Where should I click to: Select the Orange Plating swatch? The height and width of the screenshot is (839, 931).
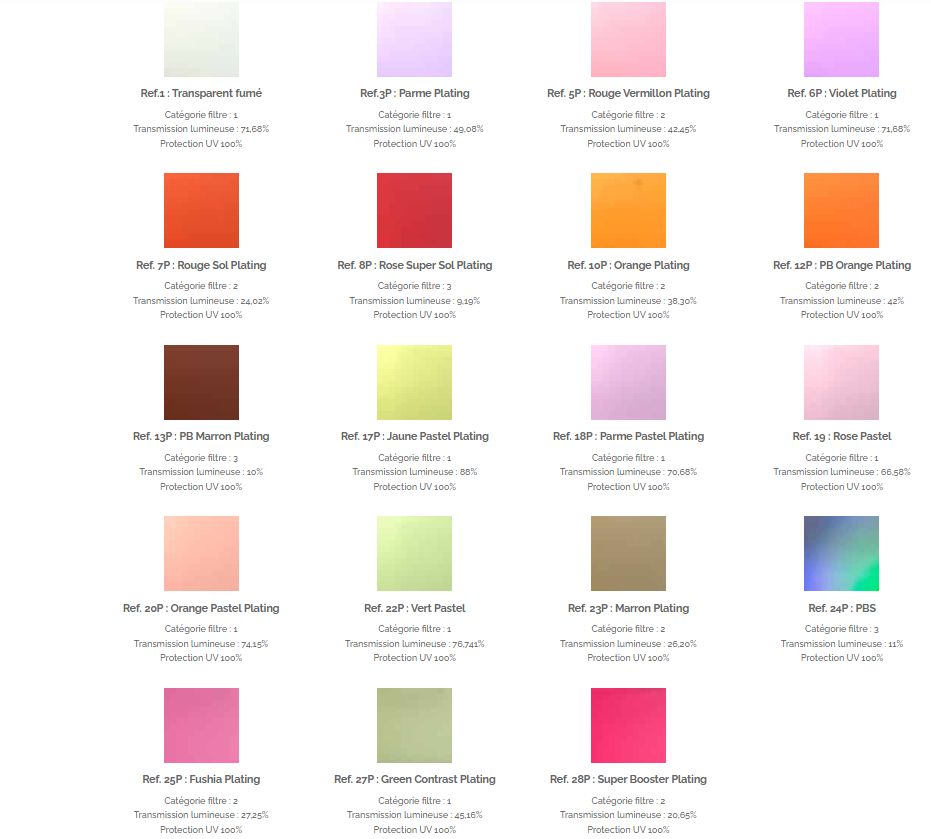(628, 210)
